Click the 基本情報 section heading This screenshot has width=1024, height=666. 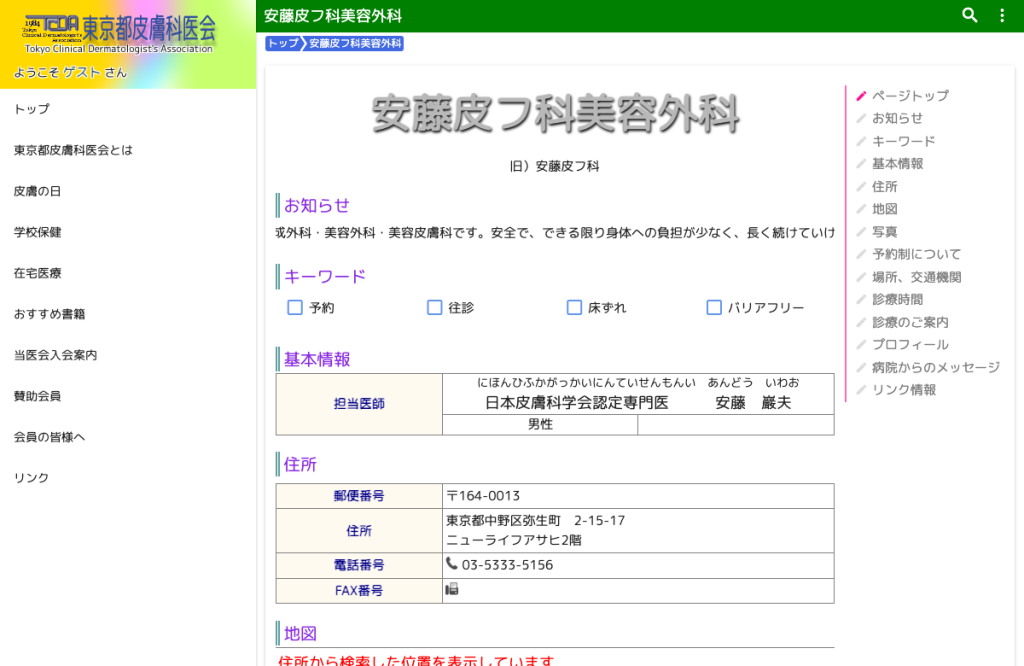[x=317, y=360]
